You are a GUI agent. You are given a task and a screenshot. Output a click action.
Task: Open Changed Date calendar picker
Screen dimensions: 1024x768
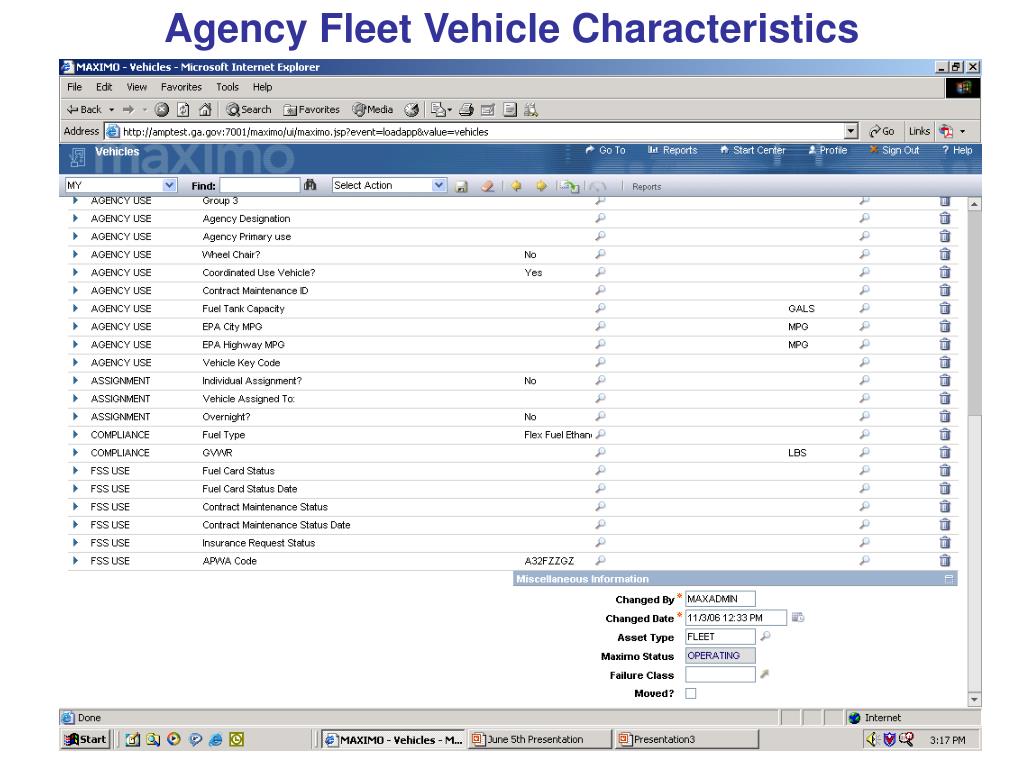tap(797, 617)
